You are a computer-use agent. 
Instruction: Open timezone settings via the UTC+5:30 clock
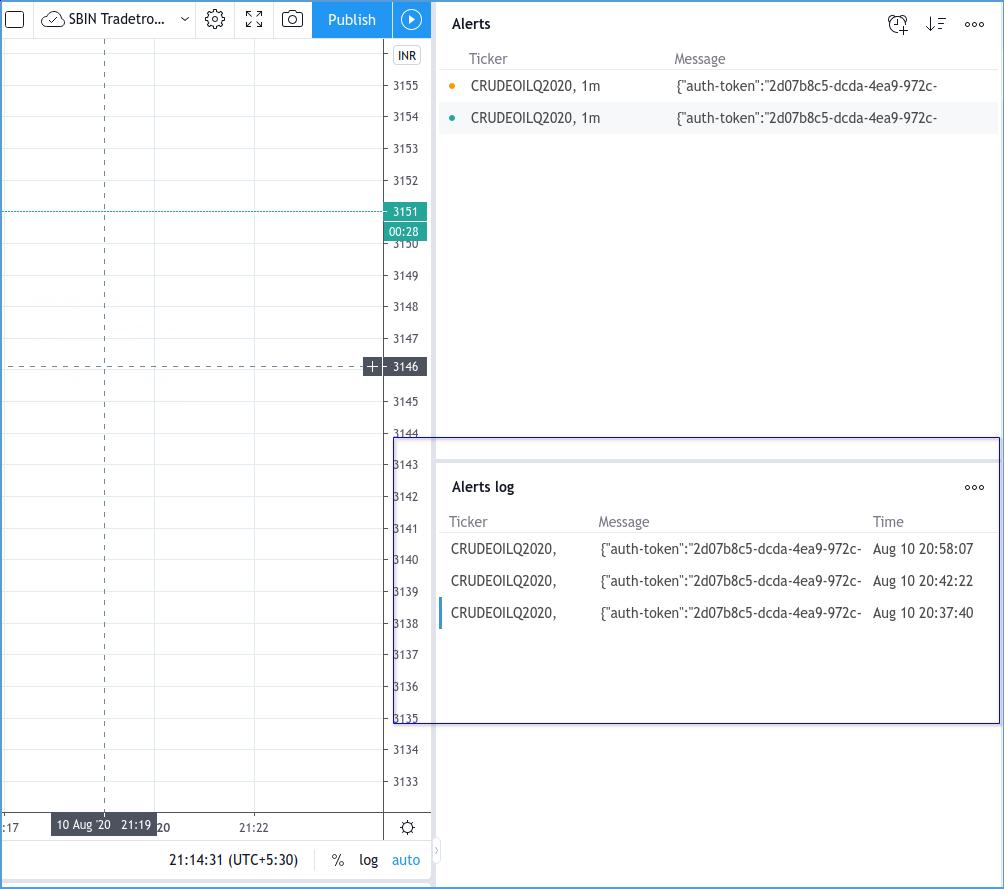(233, 860)
